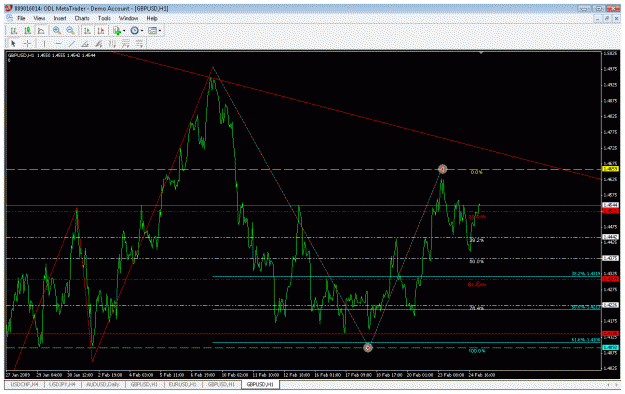Screen dimensions: 625x394
Task: Click the chart window icon beside File
Action: [10, 18]
